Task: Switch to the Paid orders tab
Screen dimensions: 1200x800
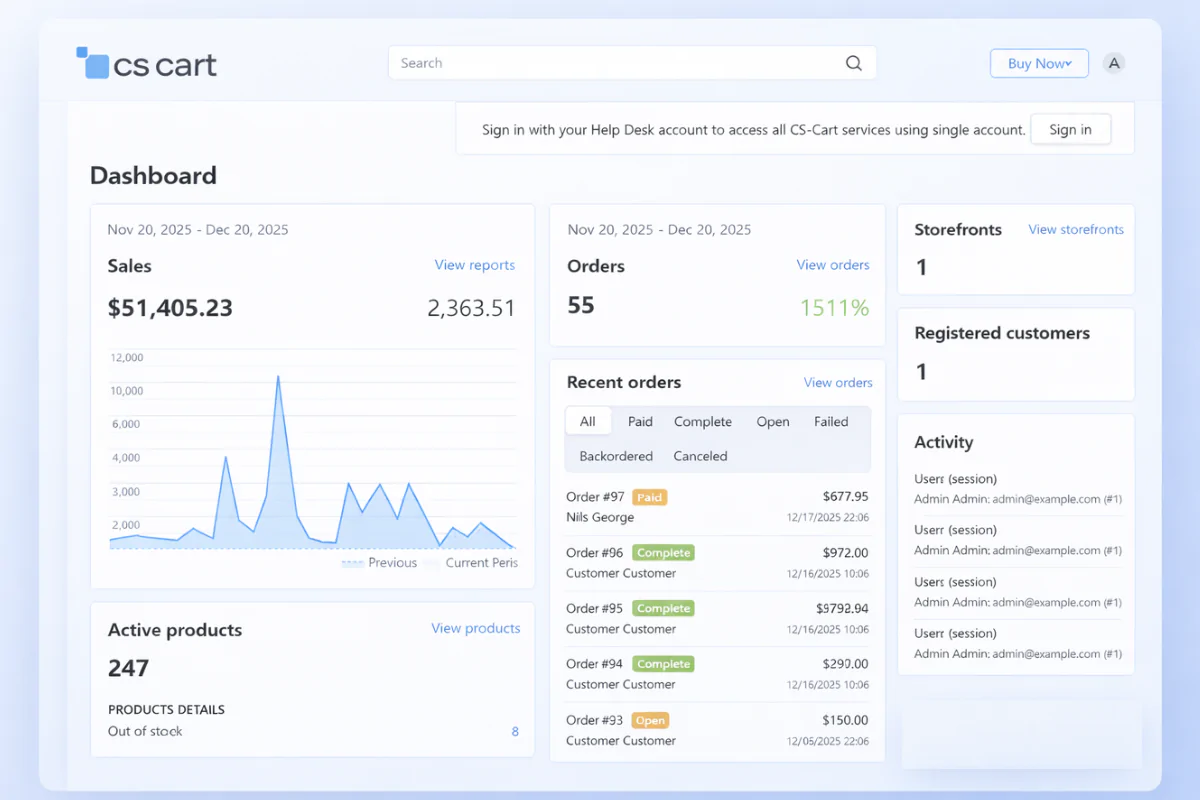Action: click(640, 421)
